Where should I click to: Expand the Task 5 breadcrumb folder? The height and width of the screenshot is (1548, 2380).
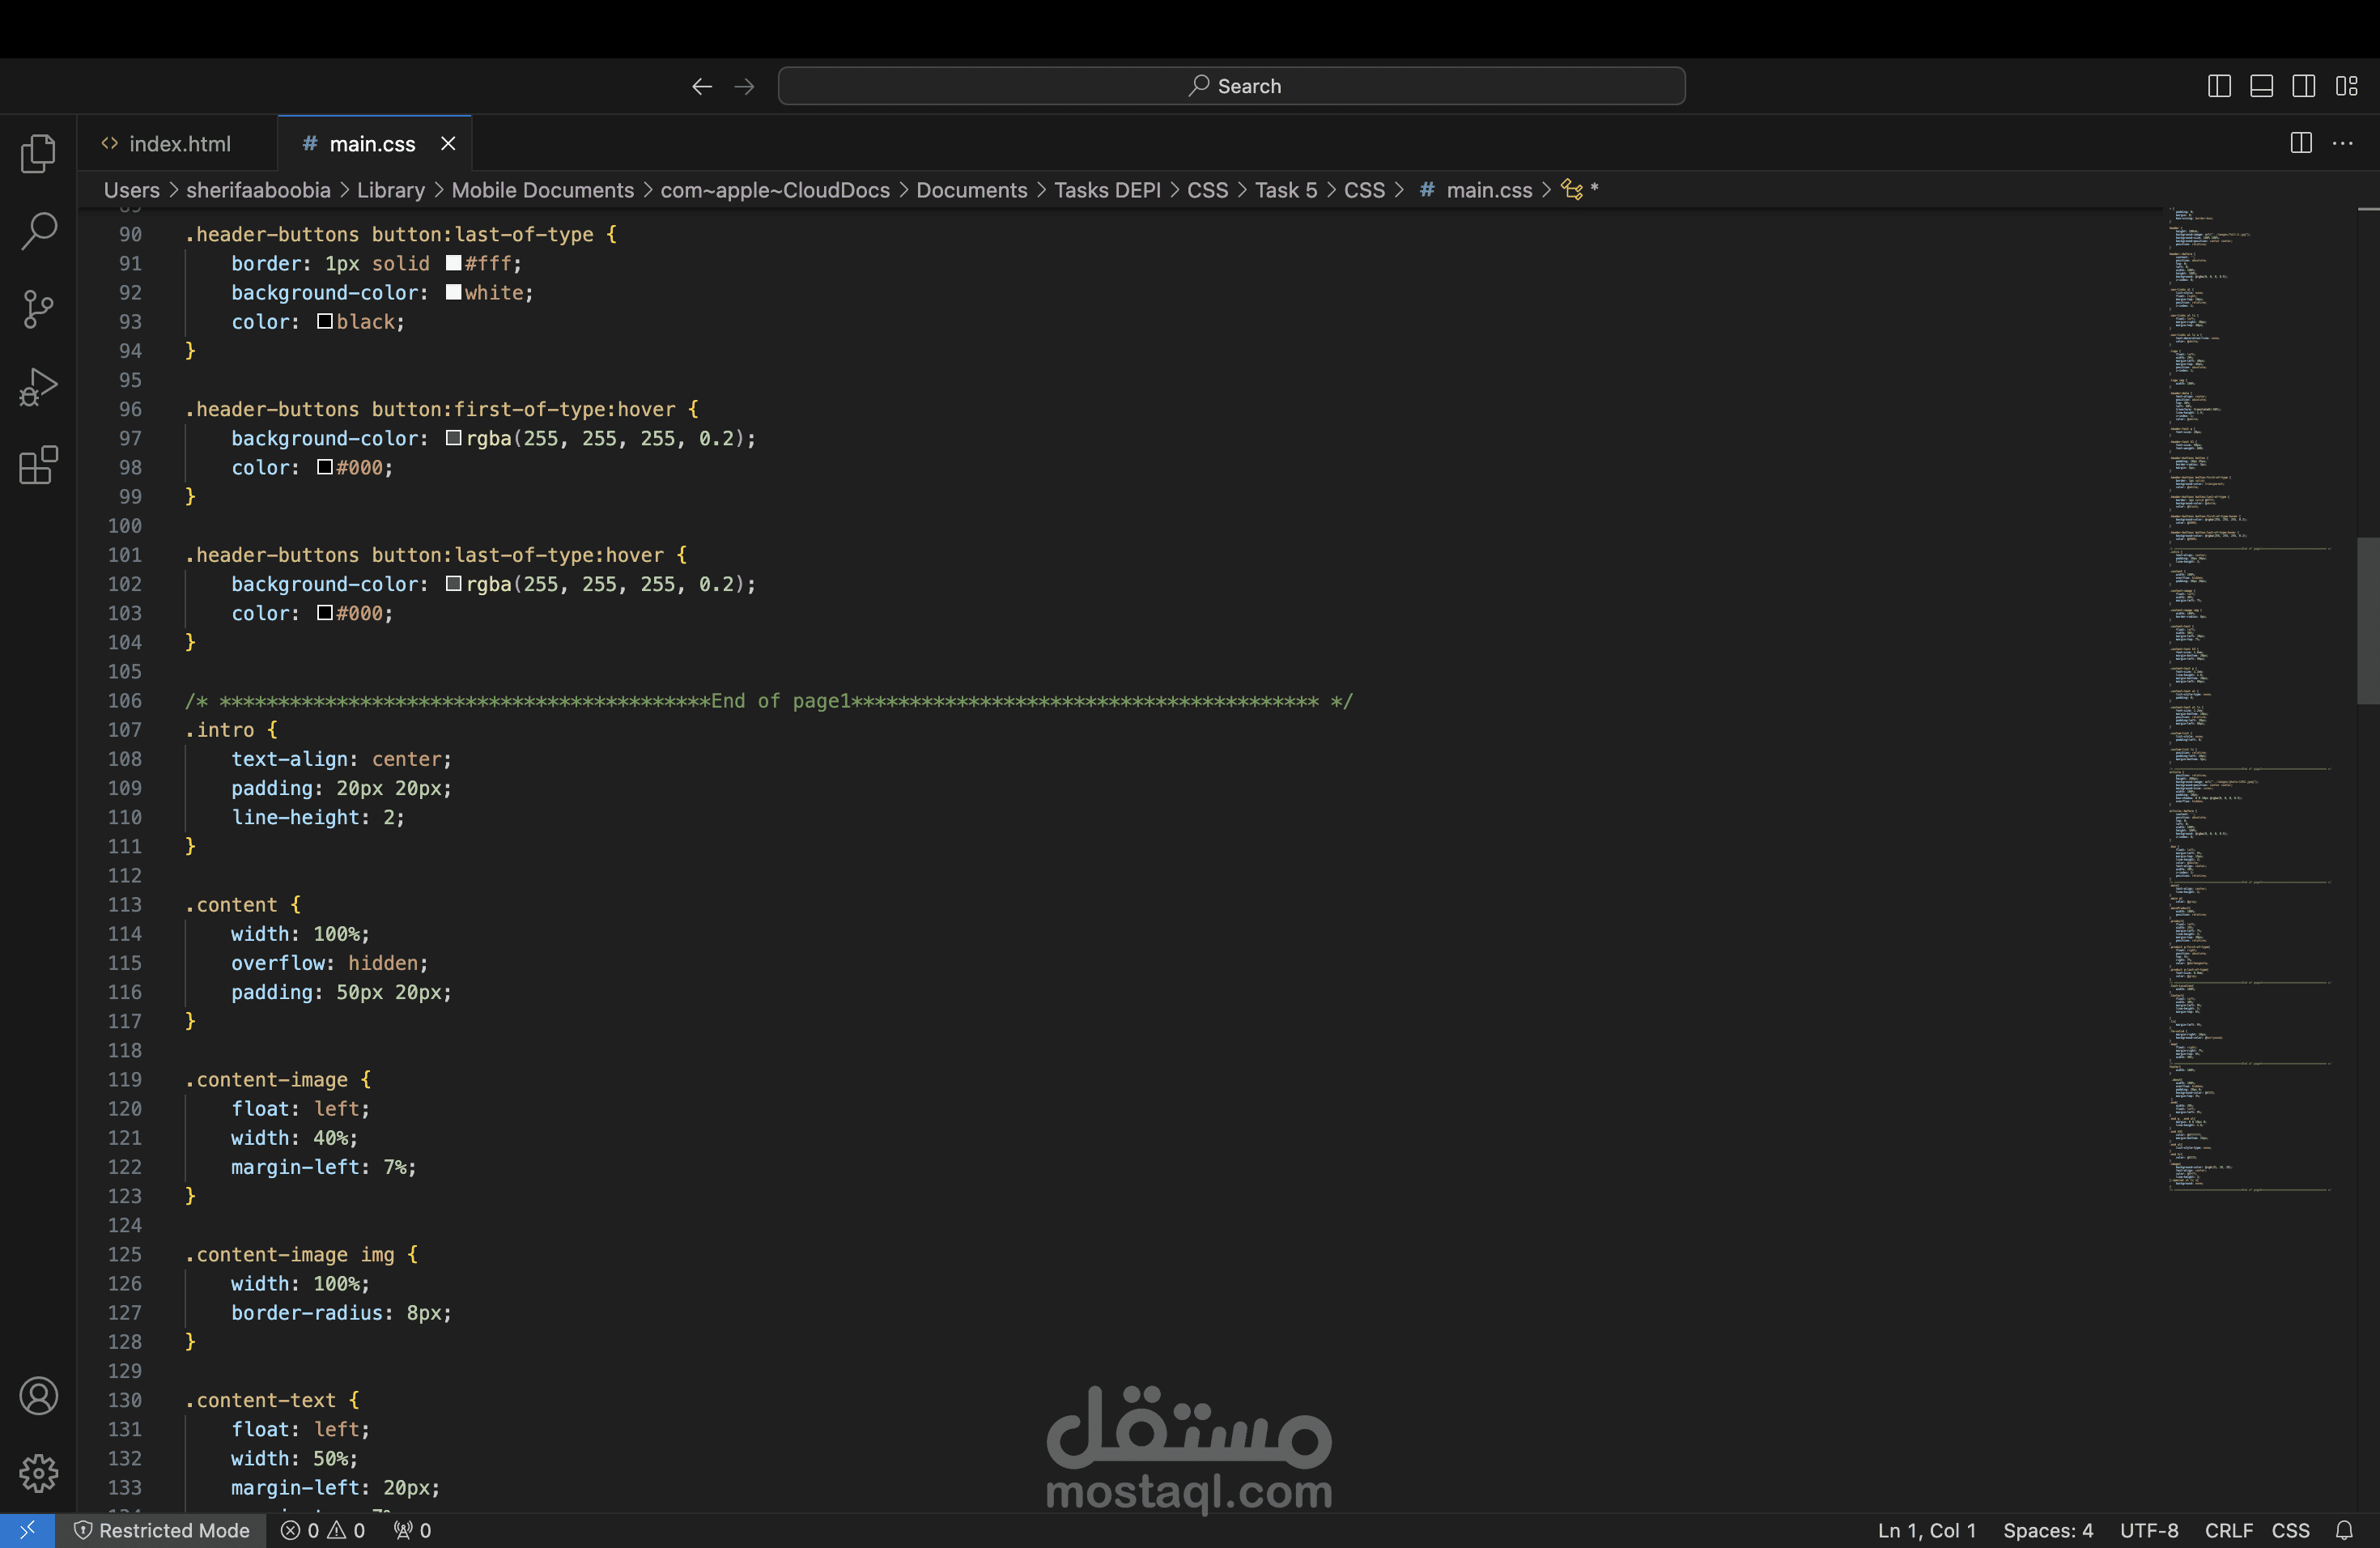pyautogui.click(x=1285, y=190)
